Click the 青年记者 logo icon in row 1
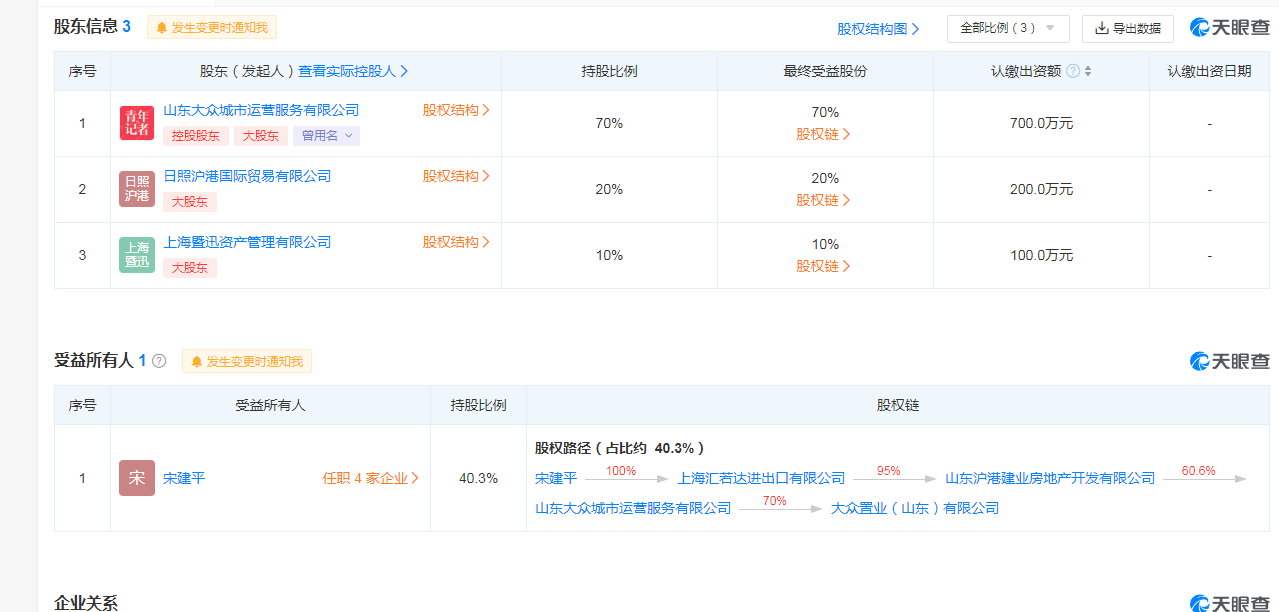1279x612 pixels. click(x=137, y=123)
